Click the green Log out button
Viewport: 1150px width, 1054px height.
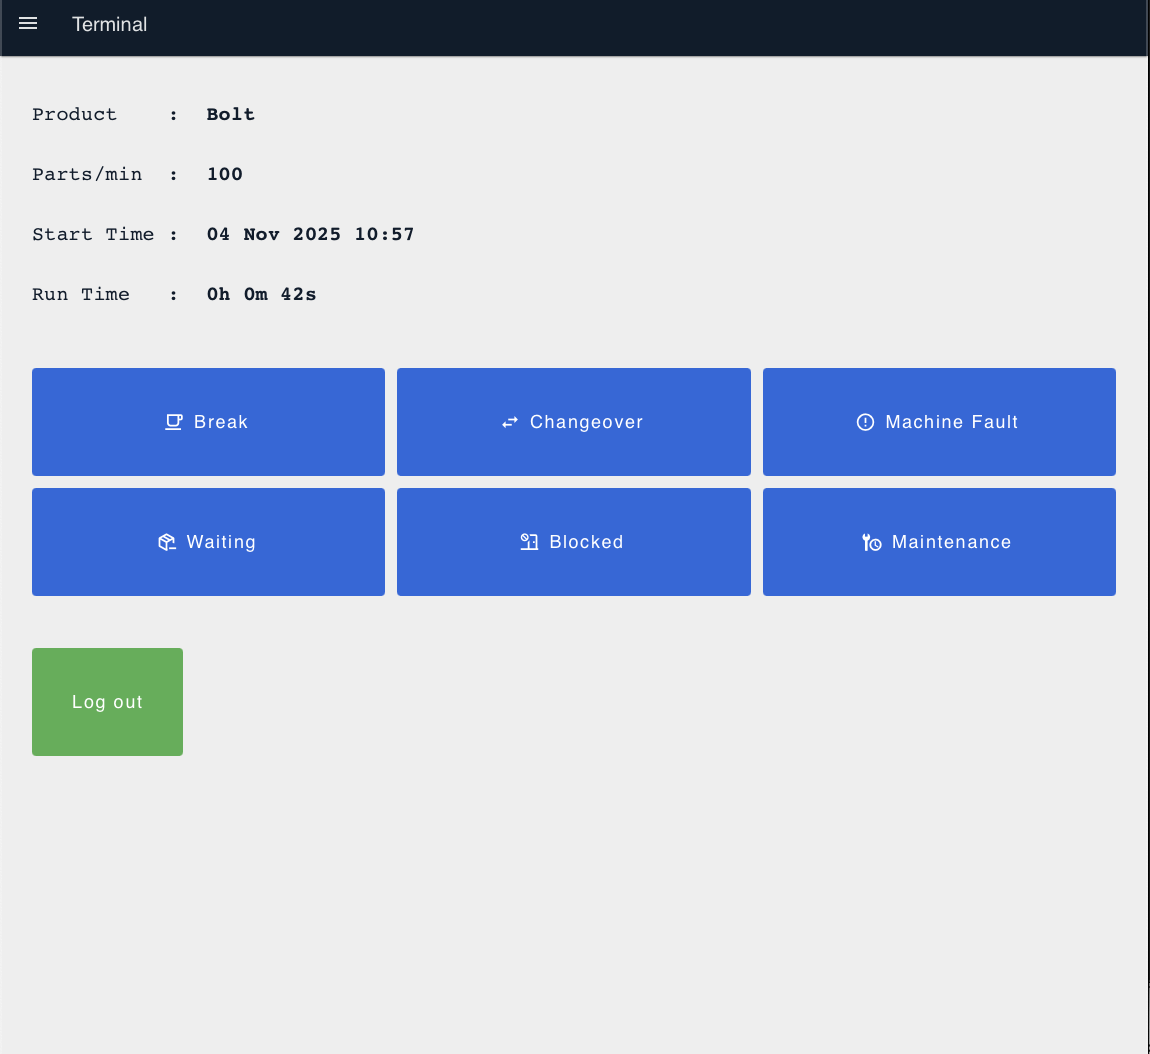[x=107, y=702]
